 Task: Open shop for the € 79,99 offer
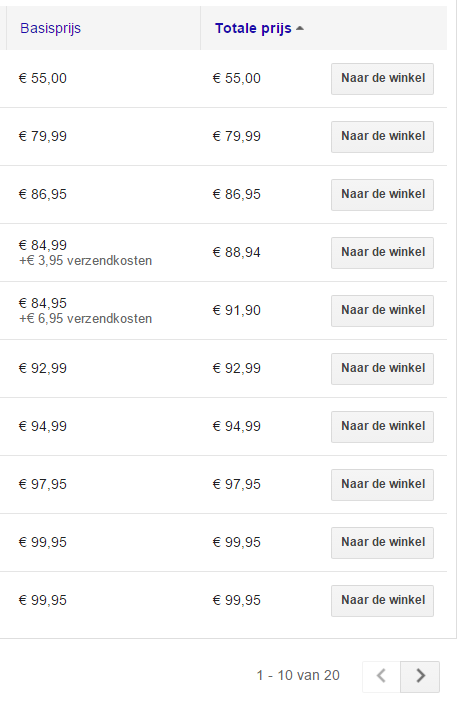point(382,137)
